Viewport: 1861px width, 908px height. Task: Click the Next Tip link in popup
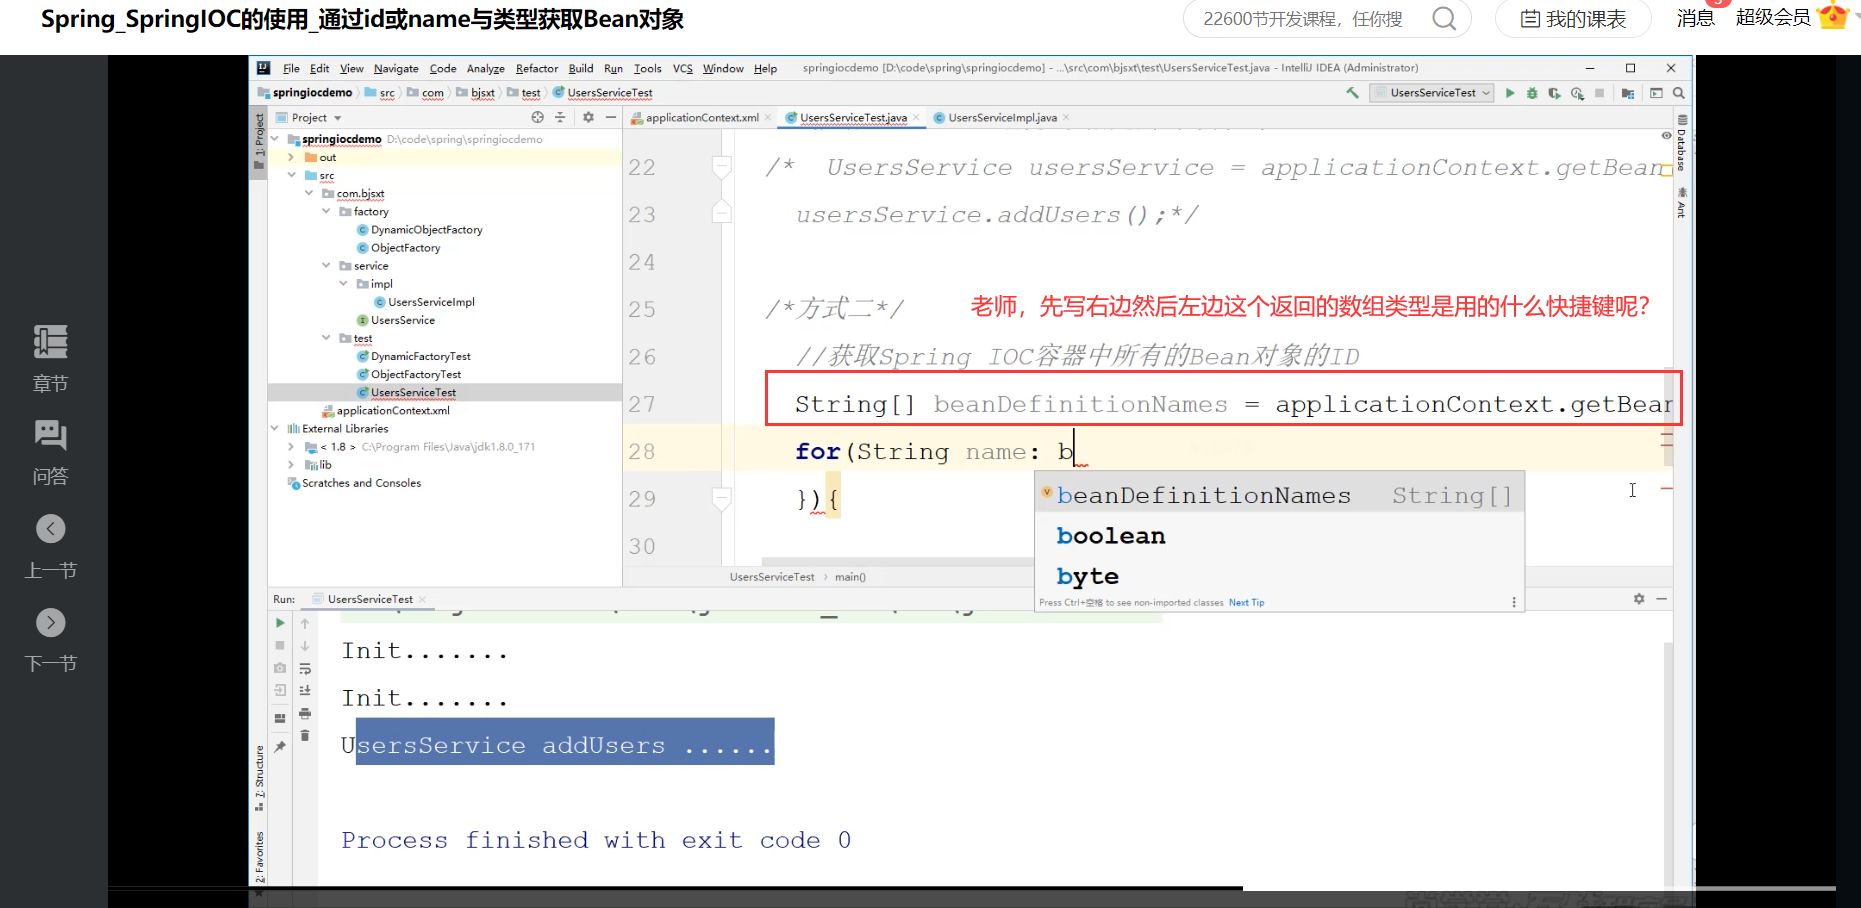[1246, 602]
